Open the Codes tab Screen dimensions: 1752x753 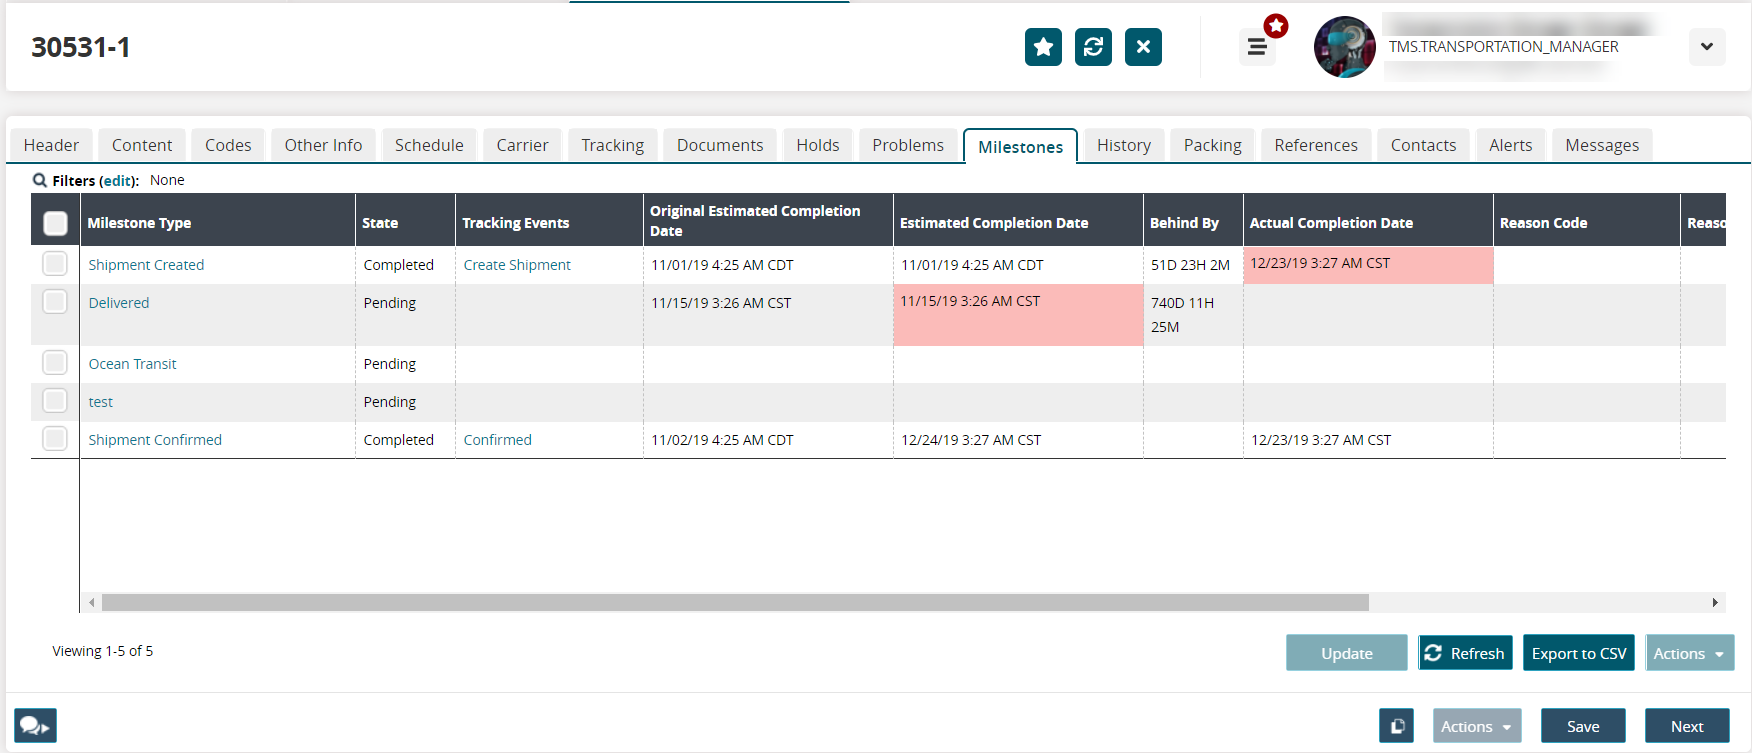point(228,145)
